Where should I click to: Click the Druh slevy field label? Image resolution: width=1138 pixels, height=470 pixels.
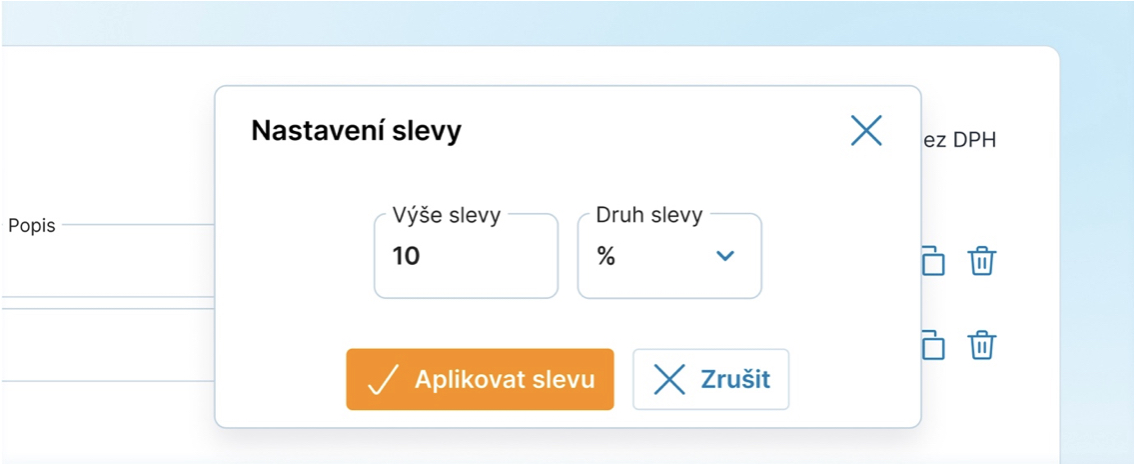649,214
